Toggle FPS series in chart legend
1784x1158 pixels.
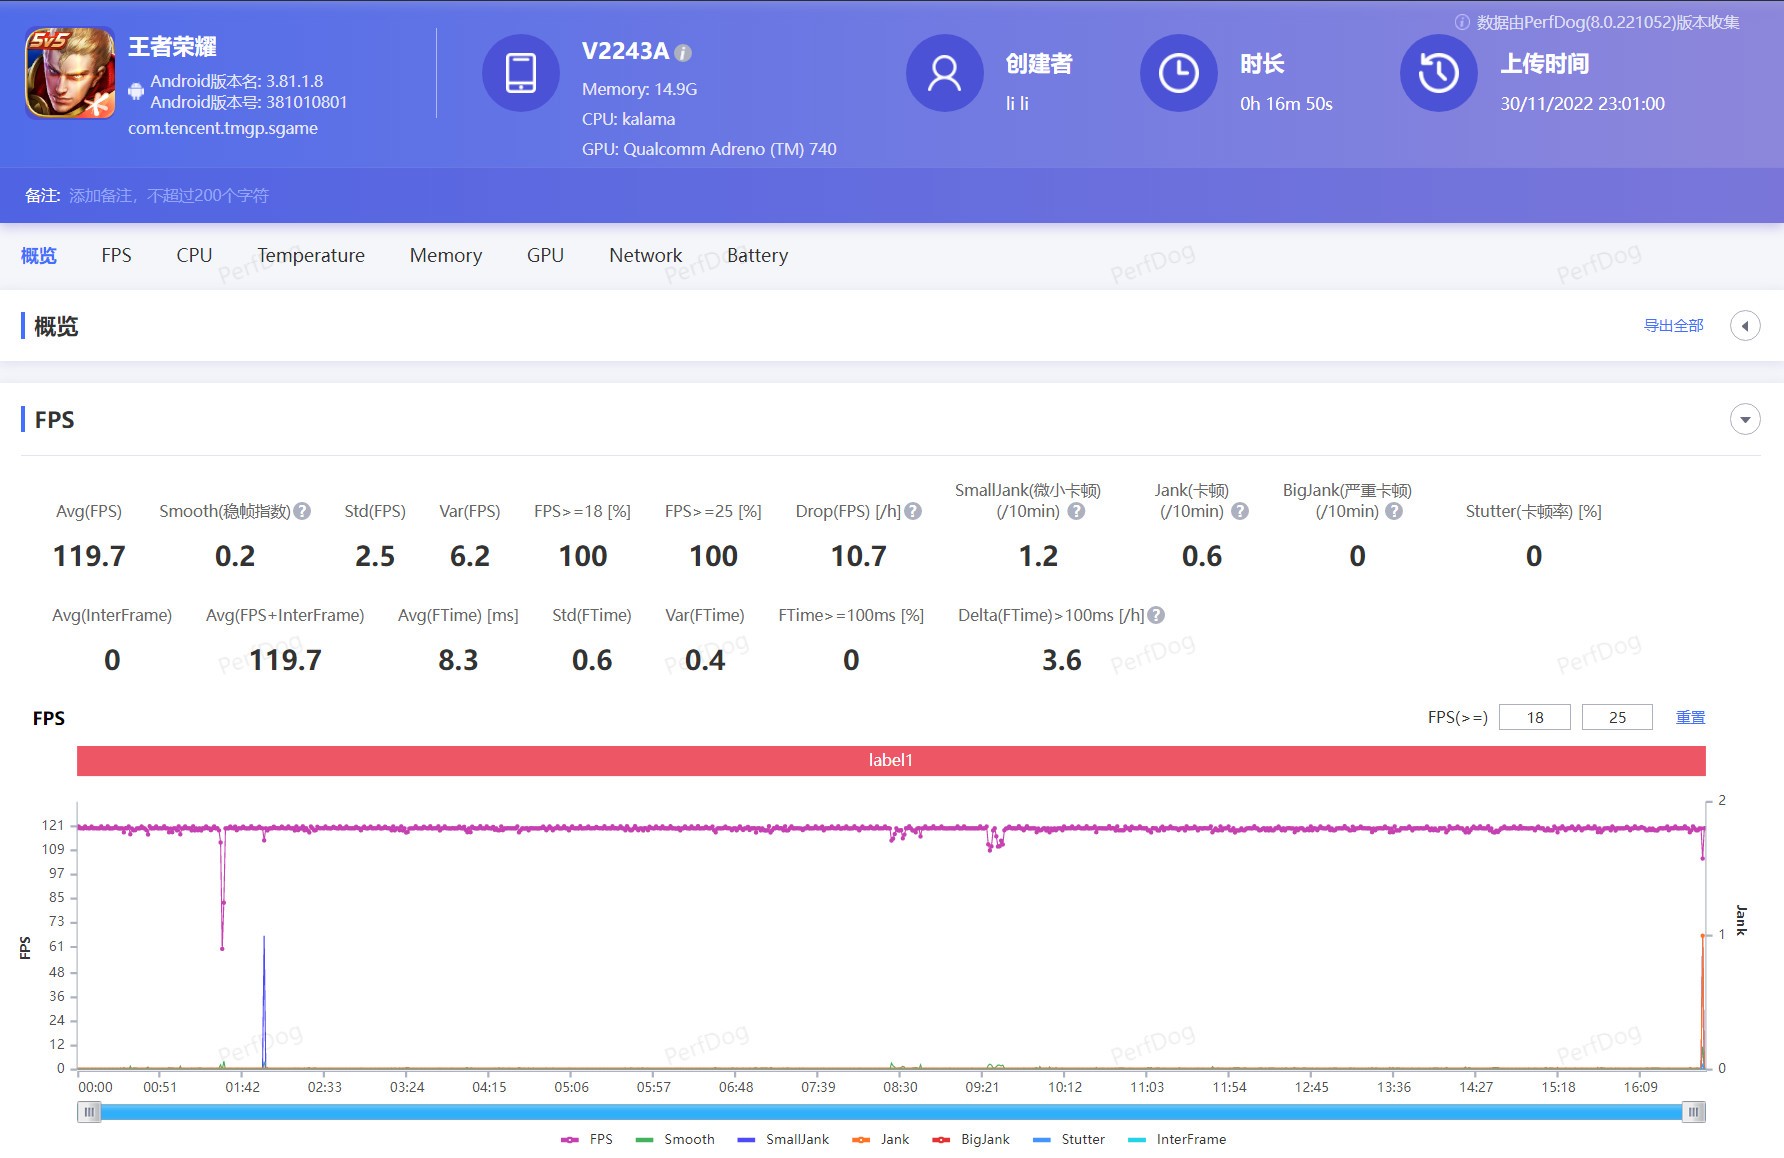(x=587, y=1139)
